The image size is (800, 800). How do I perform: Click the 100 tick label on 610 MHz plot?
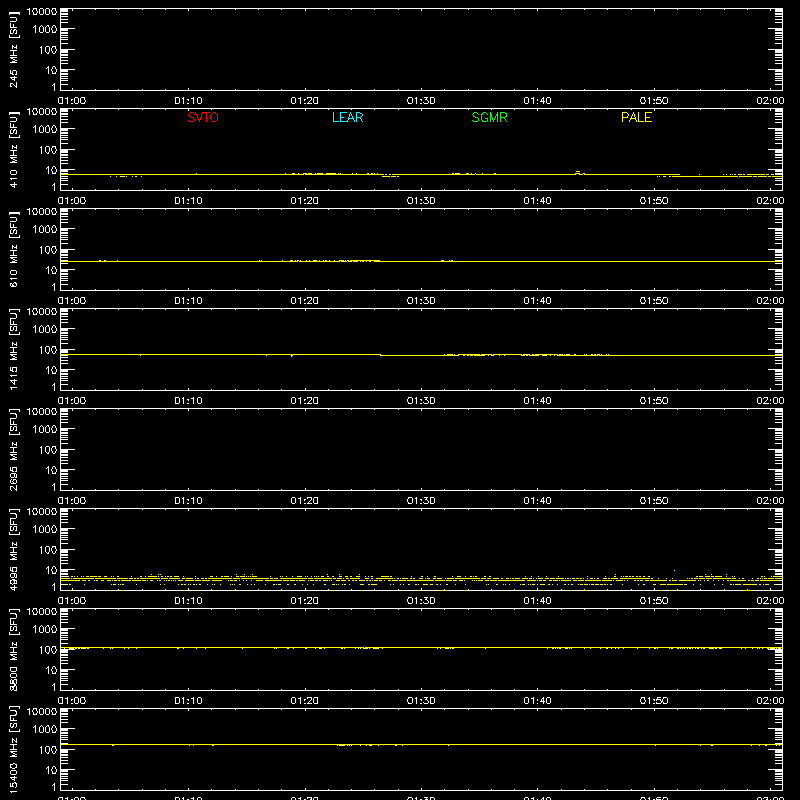(48, 250)
